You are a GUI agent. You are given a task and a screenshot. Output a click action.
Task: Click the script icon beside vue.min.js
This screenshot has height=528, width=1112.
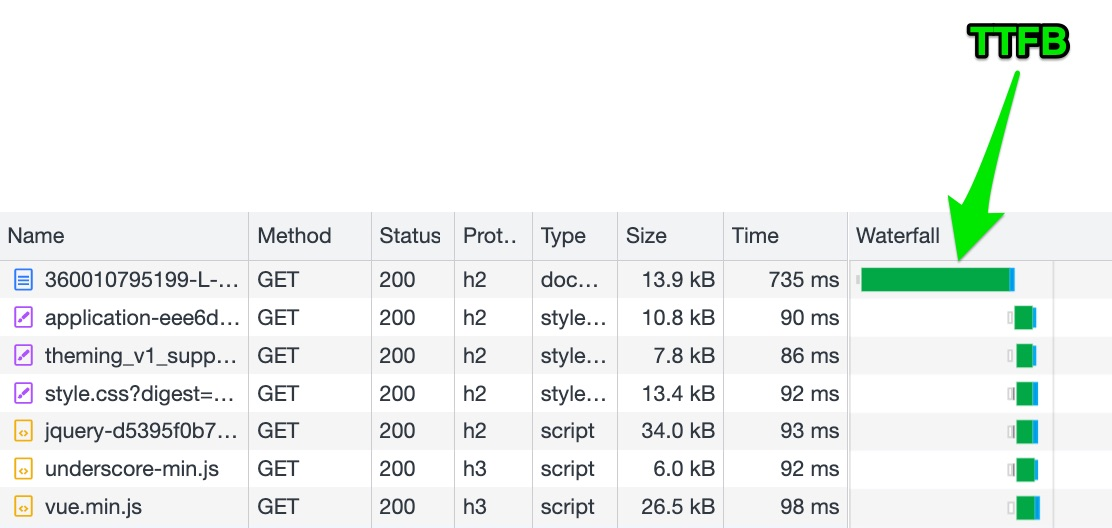click(x=22, y=507)
